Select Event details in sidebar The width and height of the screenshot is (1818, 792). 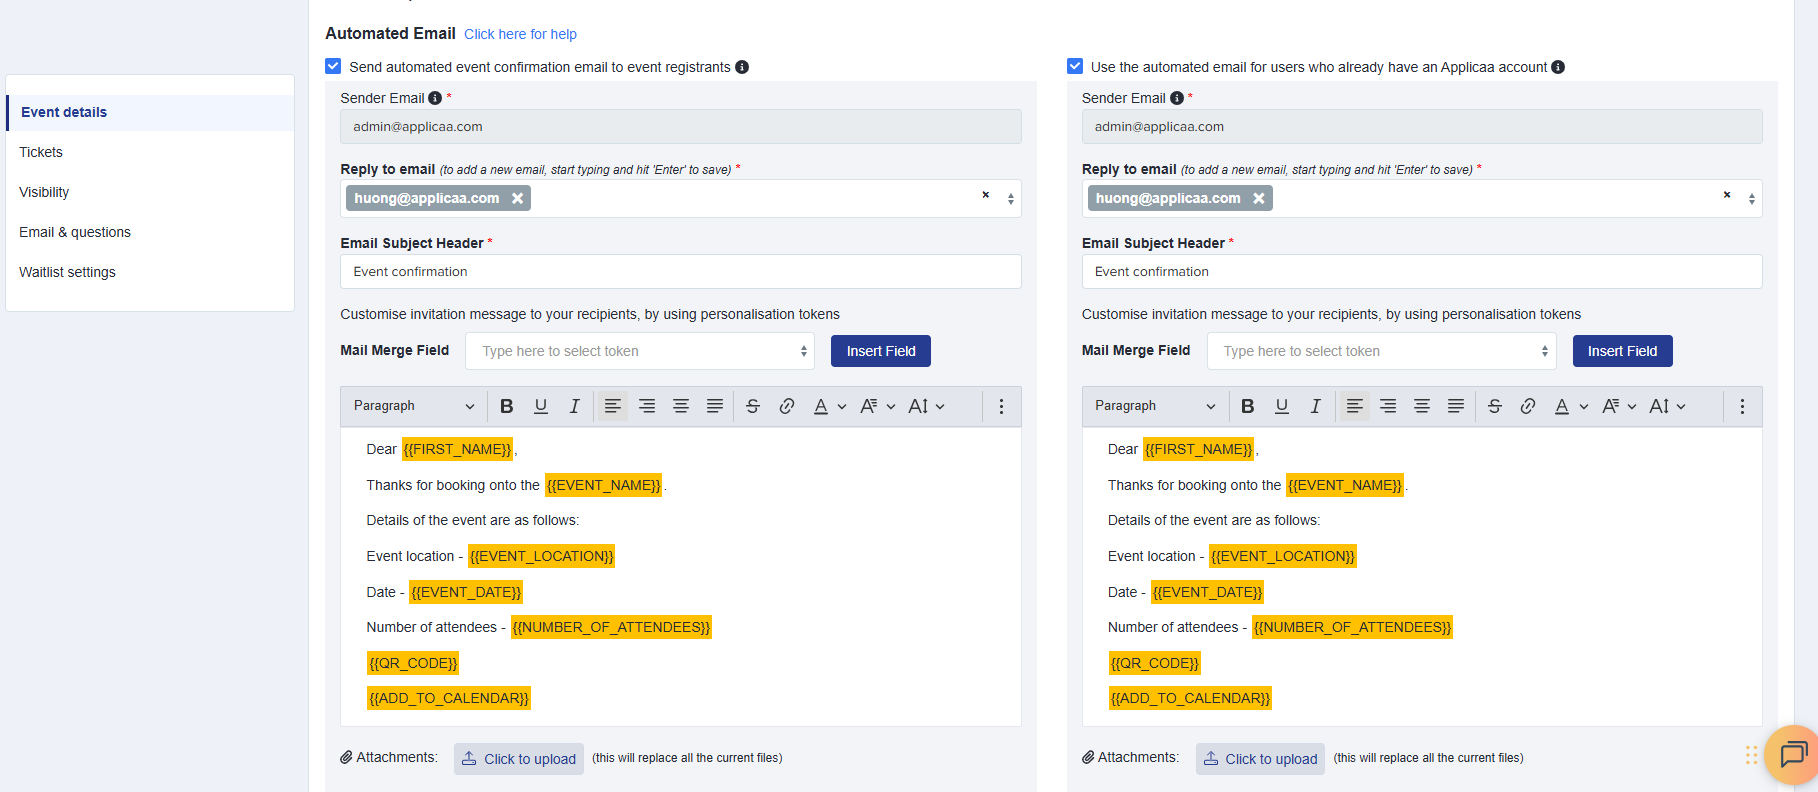[x=150, y=112]
